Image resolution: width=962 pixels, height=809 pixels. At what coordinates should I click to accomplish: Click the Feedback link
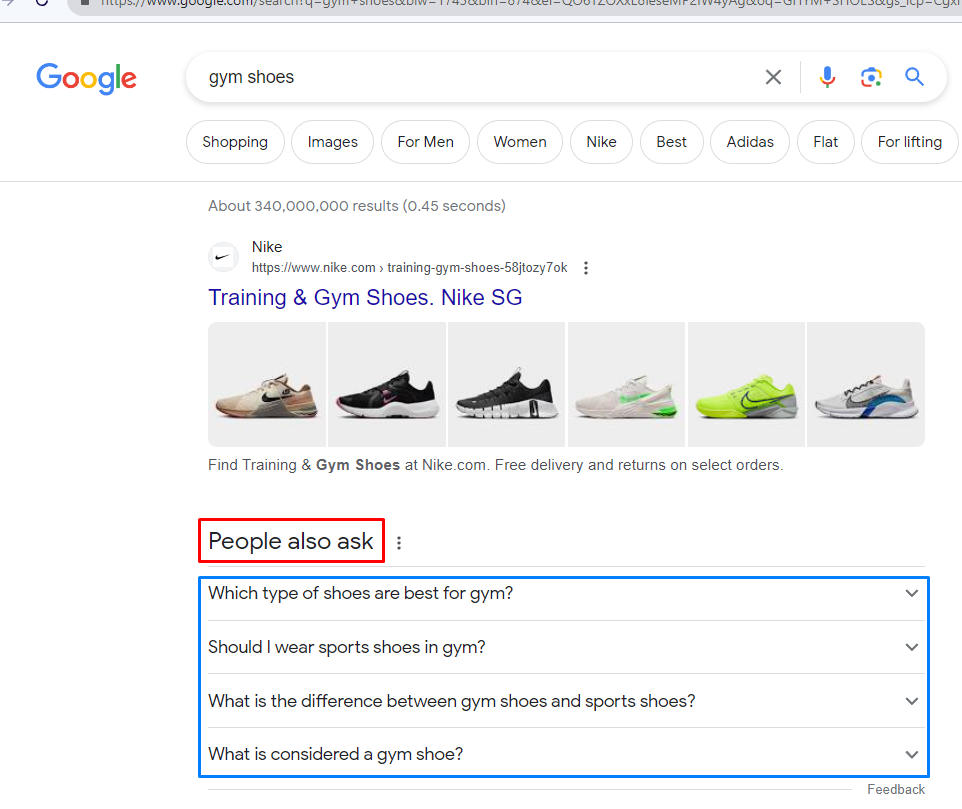pos(896,789)
